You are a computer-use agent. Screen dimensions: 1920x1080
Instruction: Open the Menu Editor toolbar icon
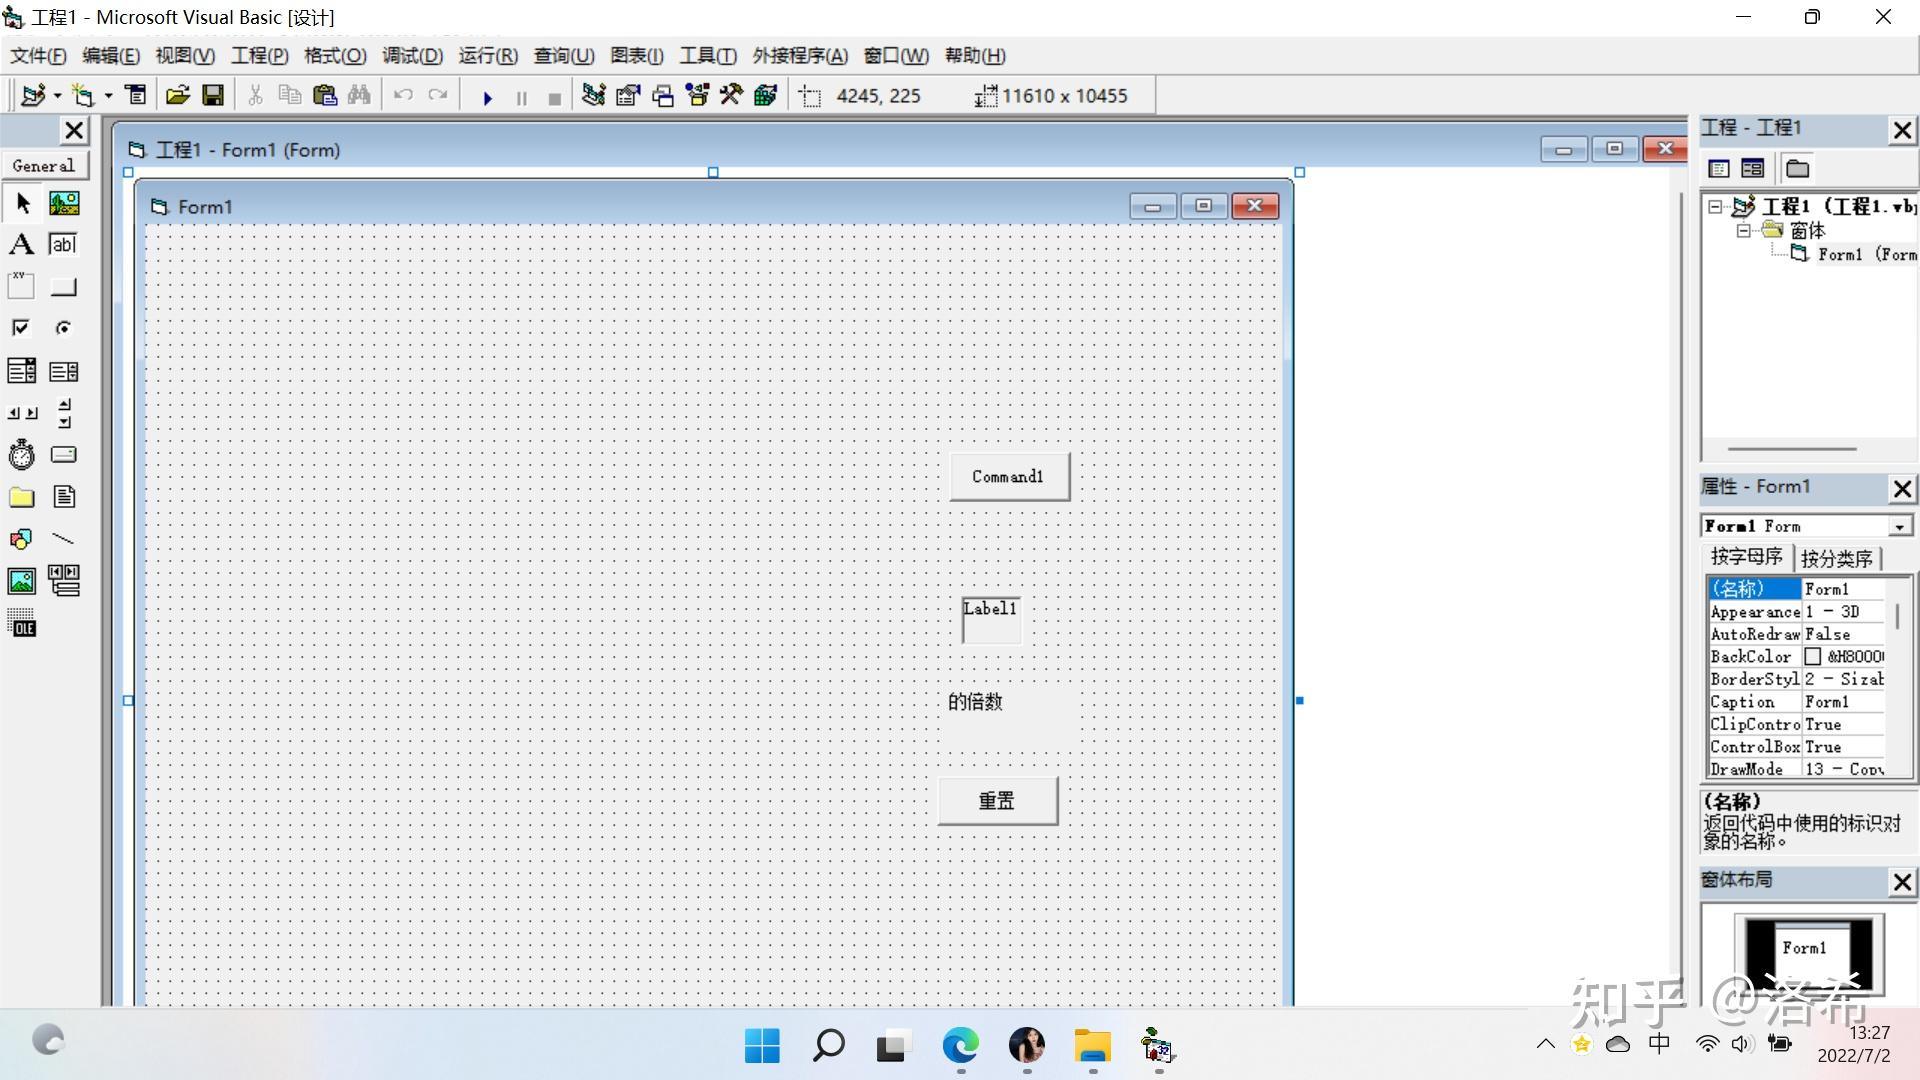click(x=135, y=96)
